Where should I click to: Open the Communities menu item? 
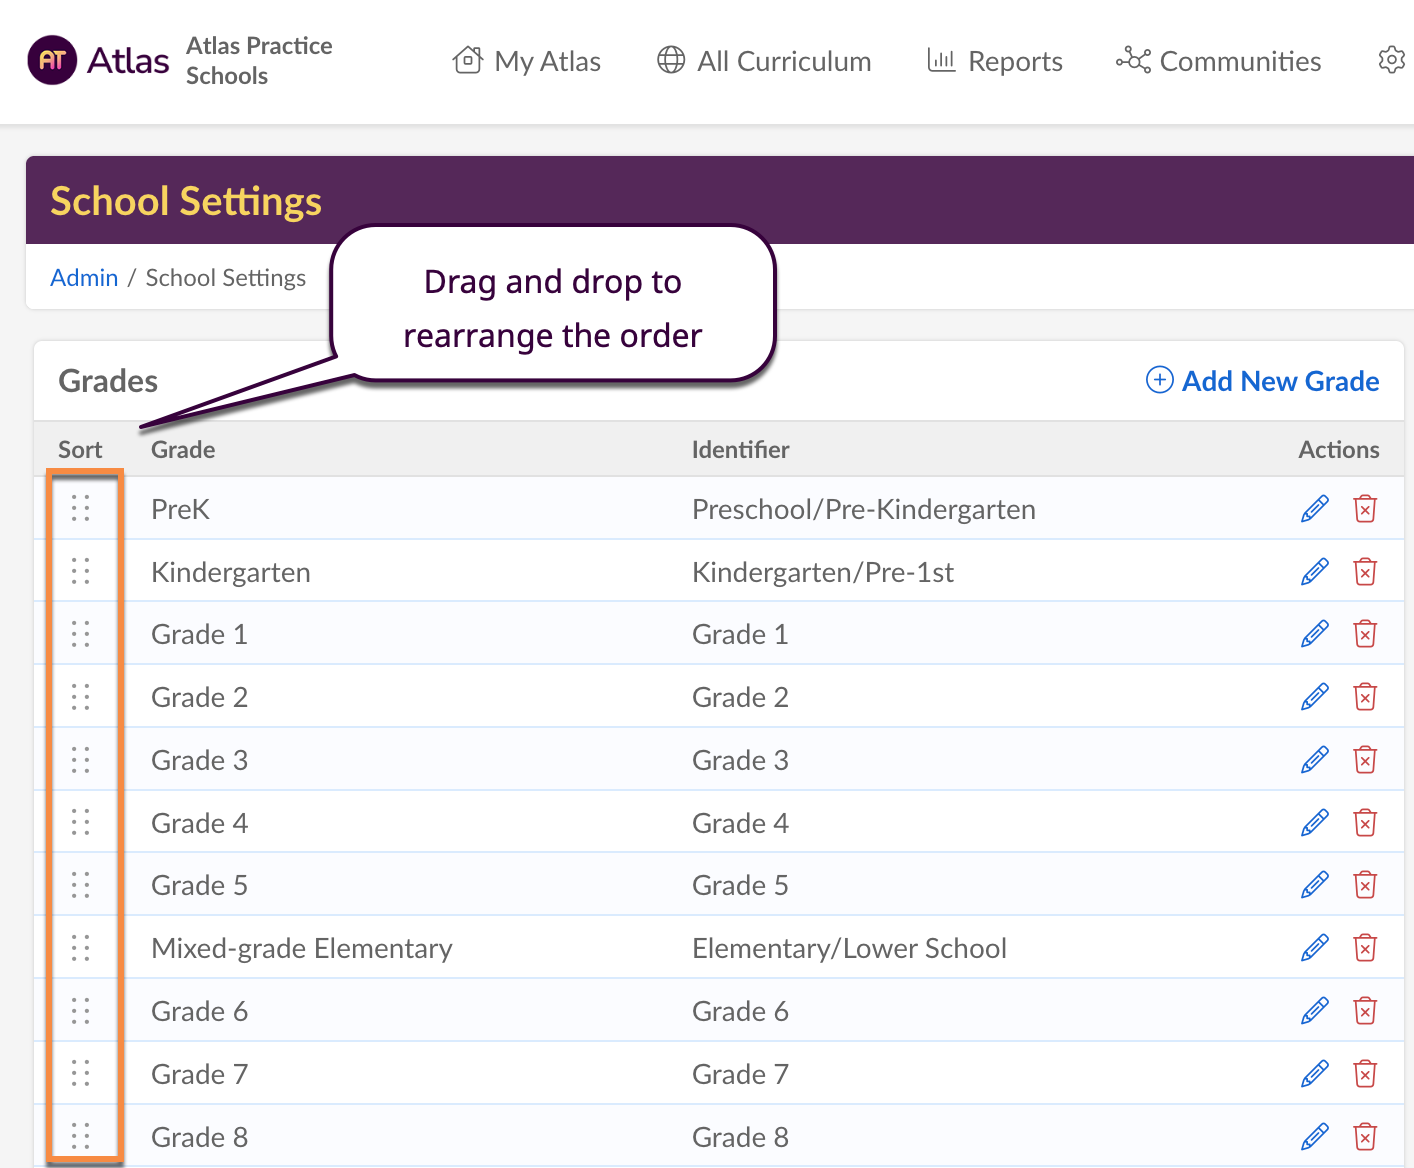1219,61
